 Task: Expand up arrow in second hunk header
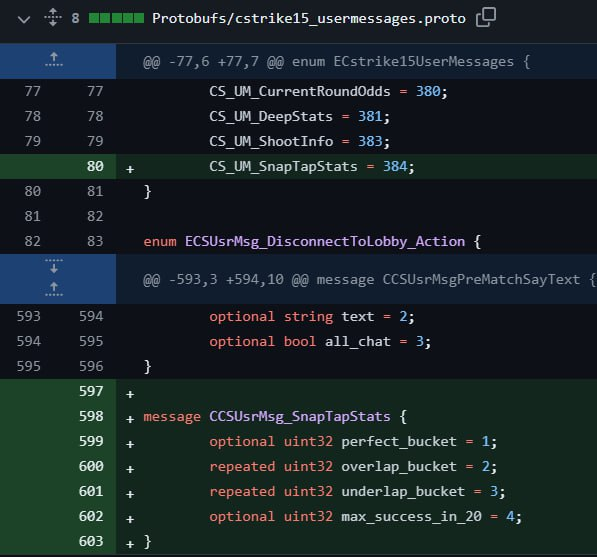point(54,289)
